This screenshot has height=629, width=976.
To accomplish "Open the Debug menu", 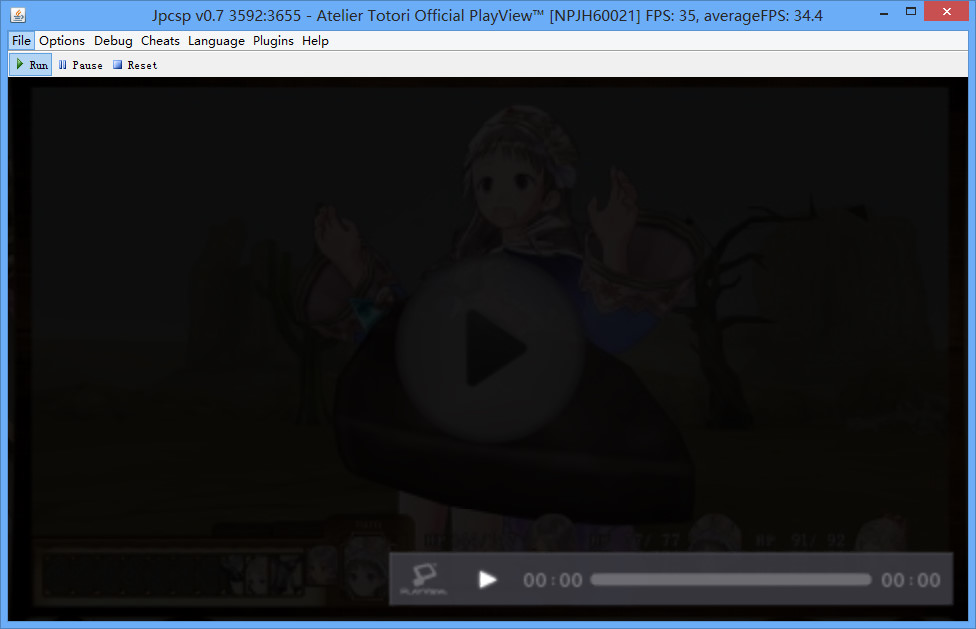I will [113, 40].
